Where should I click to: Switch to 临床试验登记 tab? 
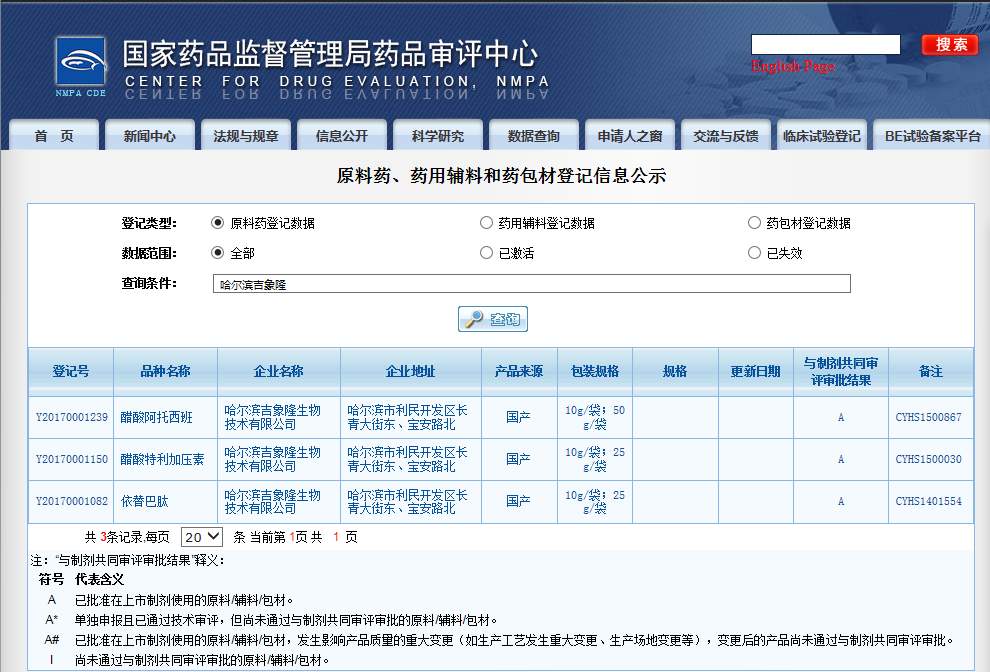click(821, 136)
